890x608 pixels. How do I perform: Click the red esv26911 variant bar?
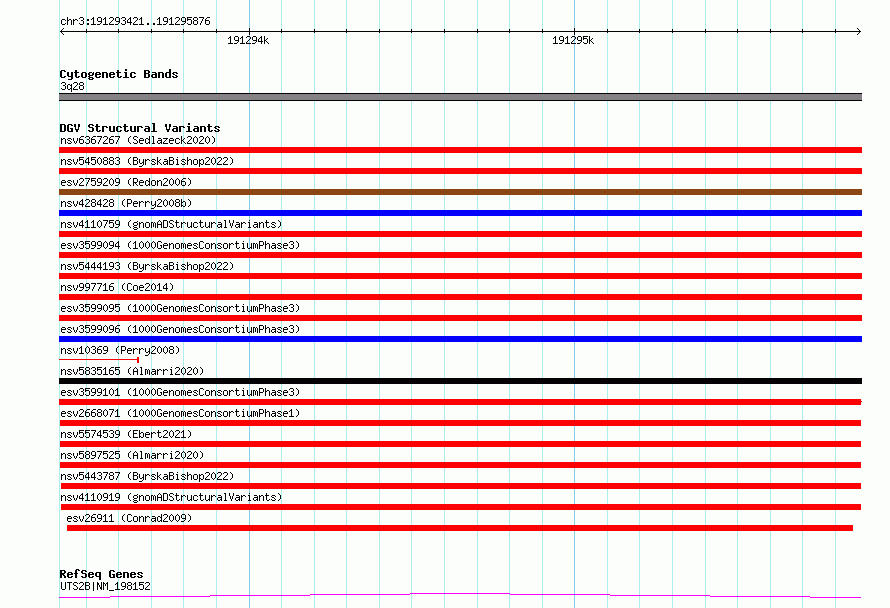pyautogui.click(x=460, y=528)
